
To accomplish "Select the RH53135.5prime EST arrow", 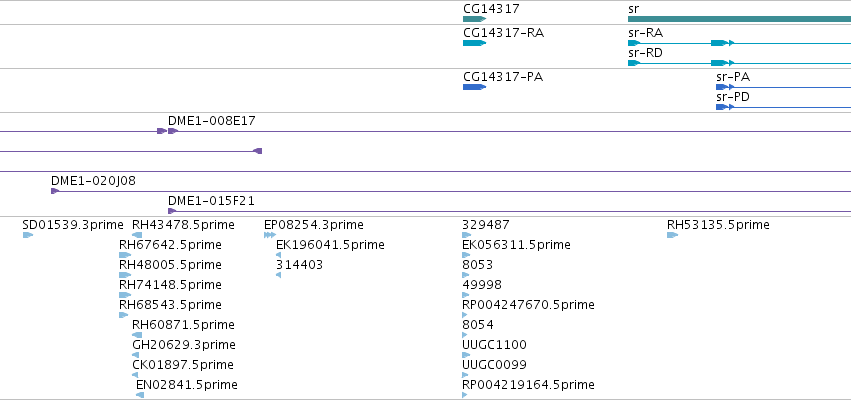I will (673, 235).
